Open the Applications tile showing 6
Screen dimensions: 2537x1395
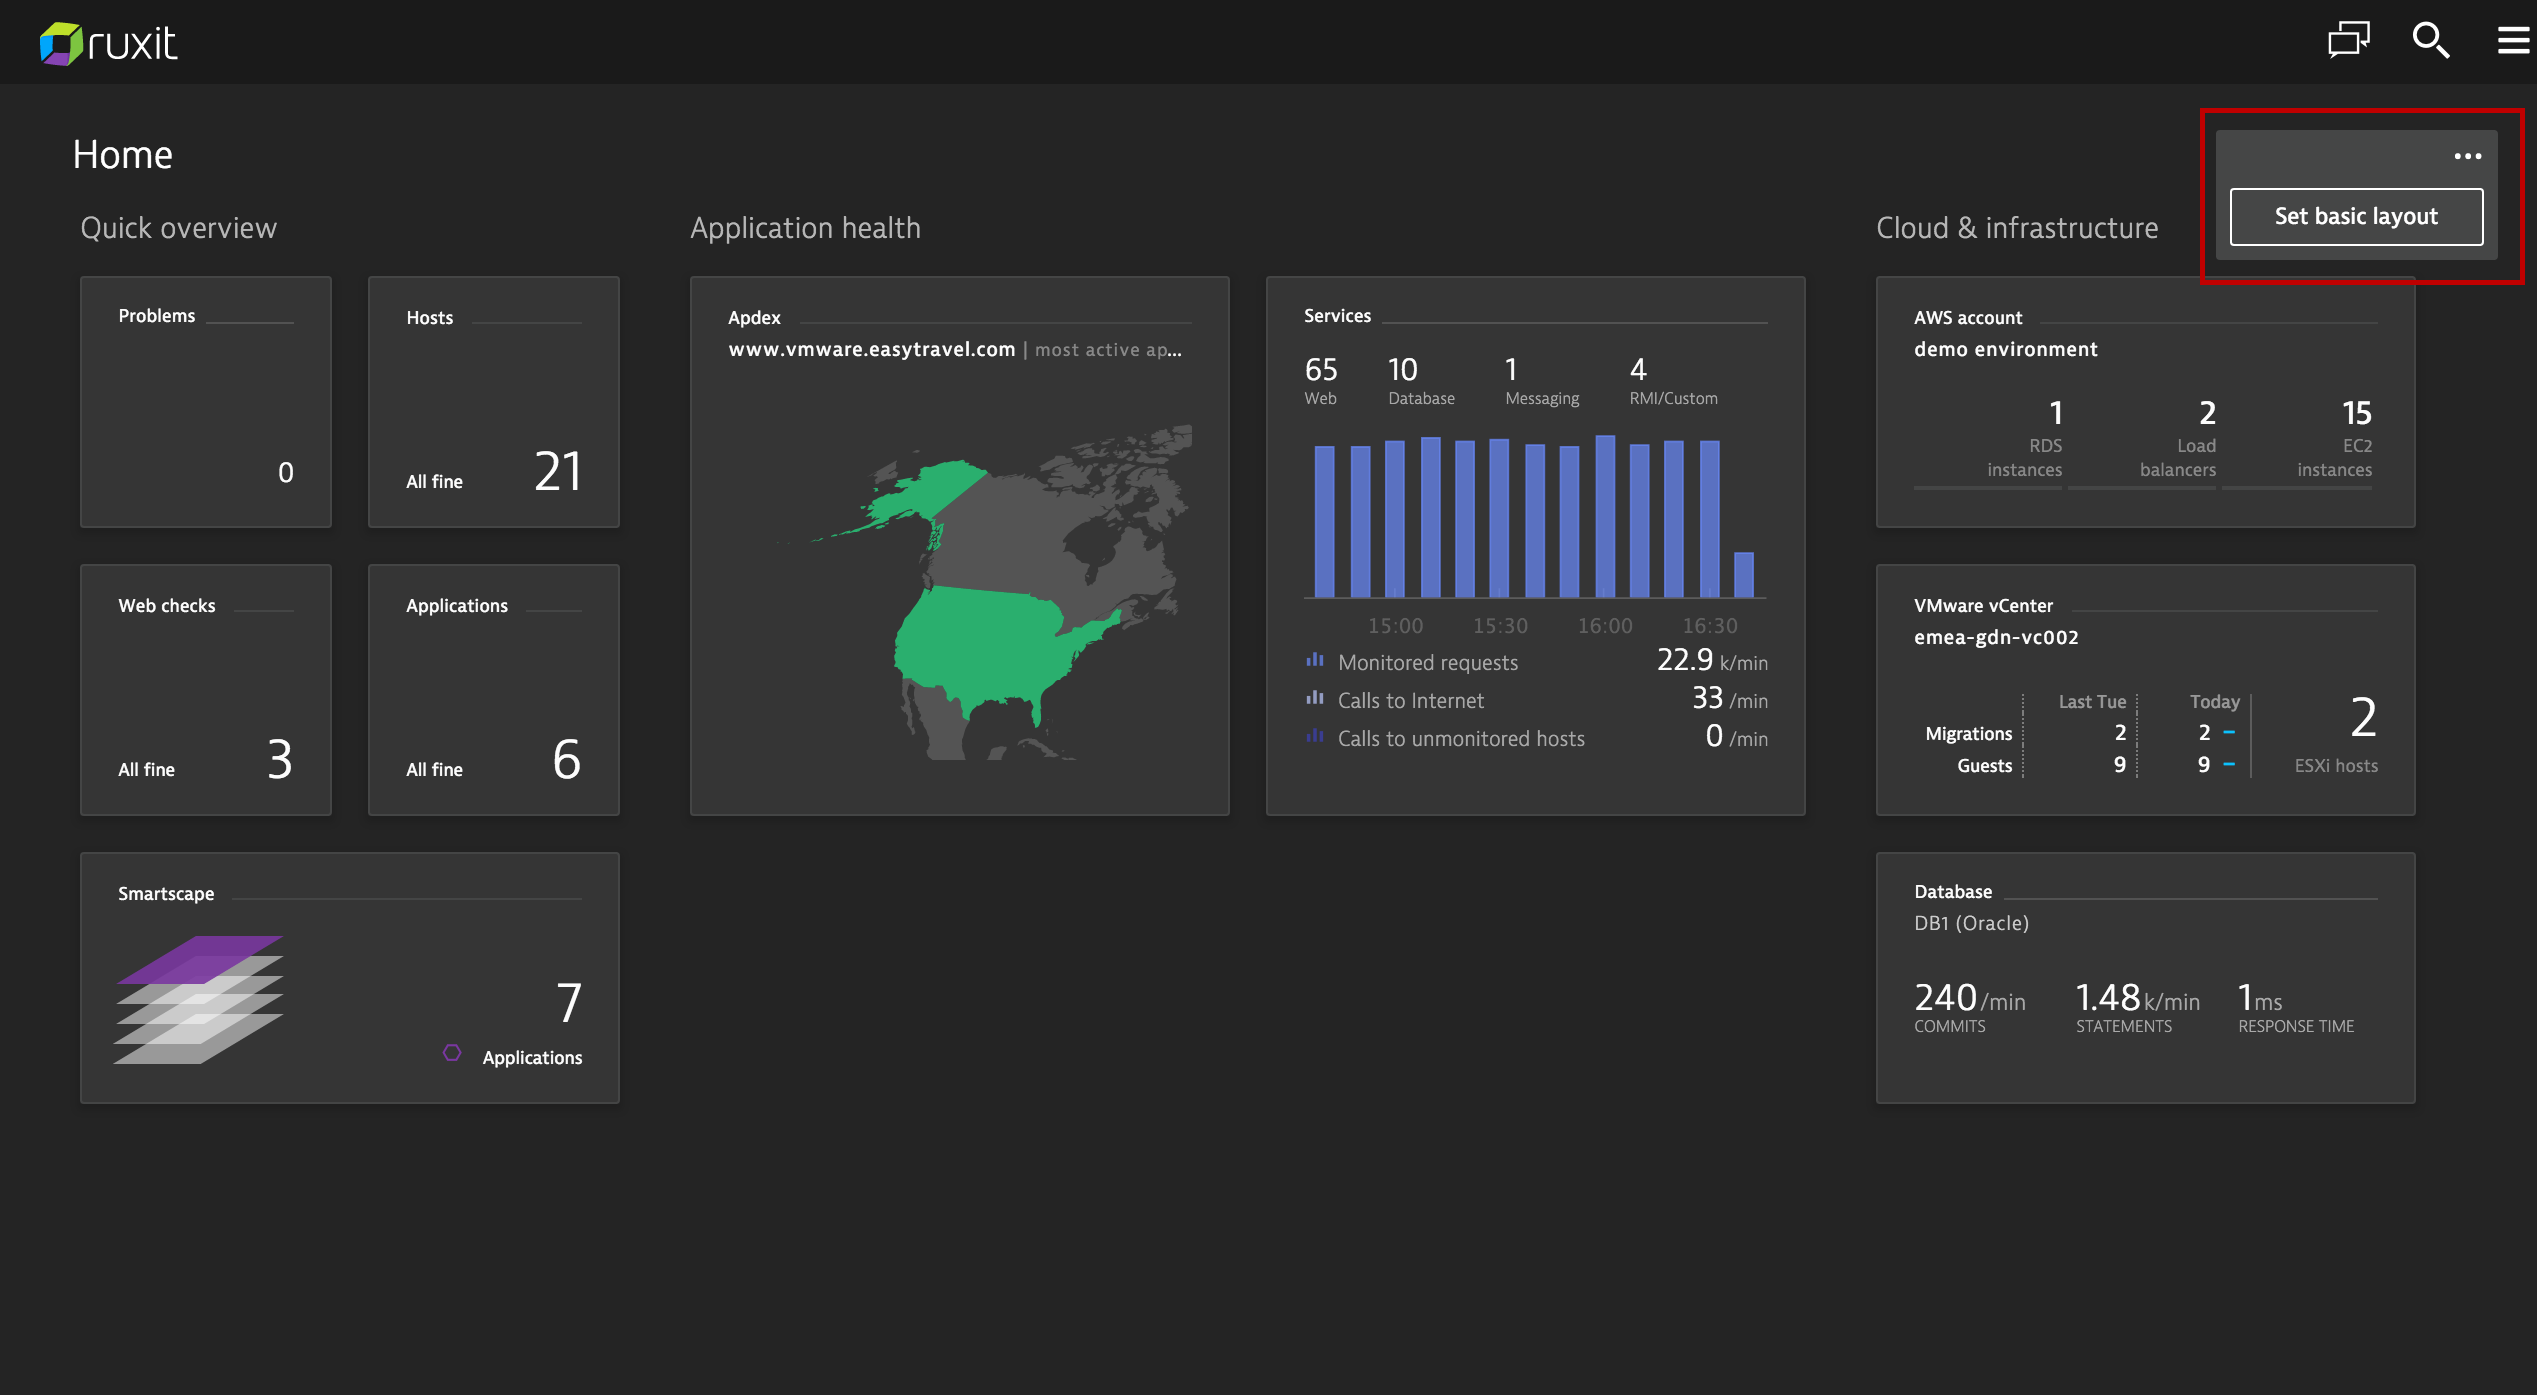pyautogui.click(x=494, y=690)
